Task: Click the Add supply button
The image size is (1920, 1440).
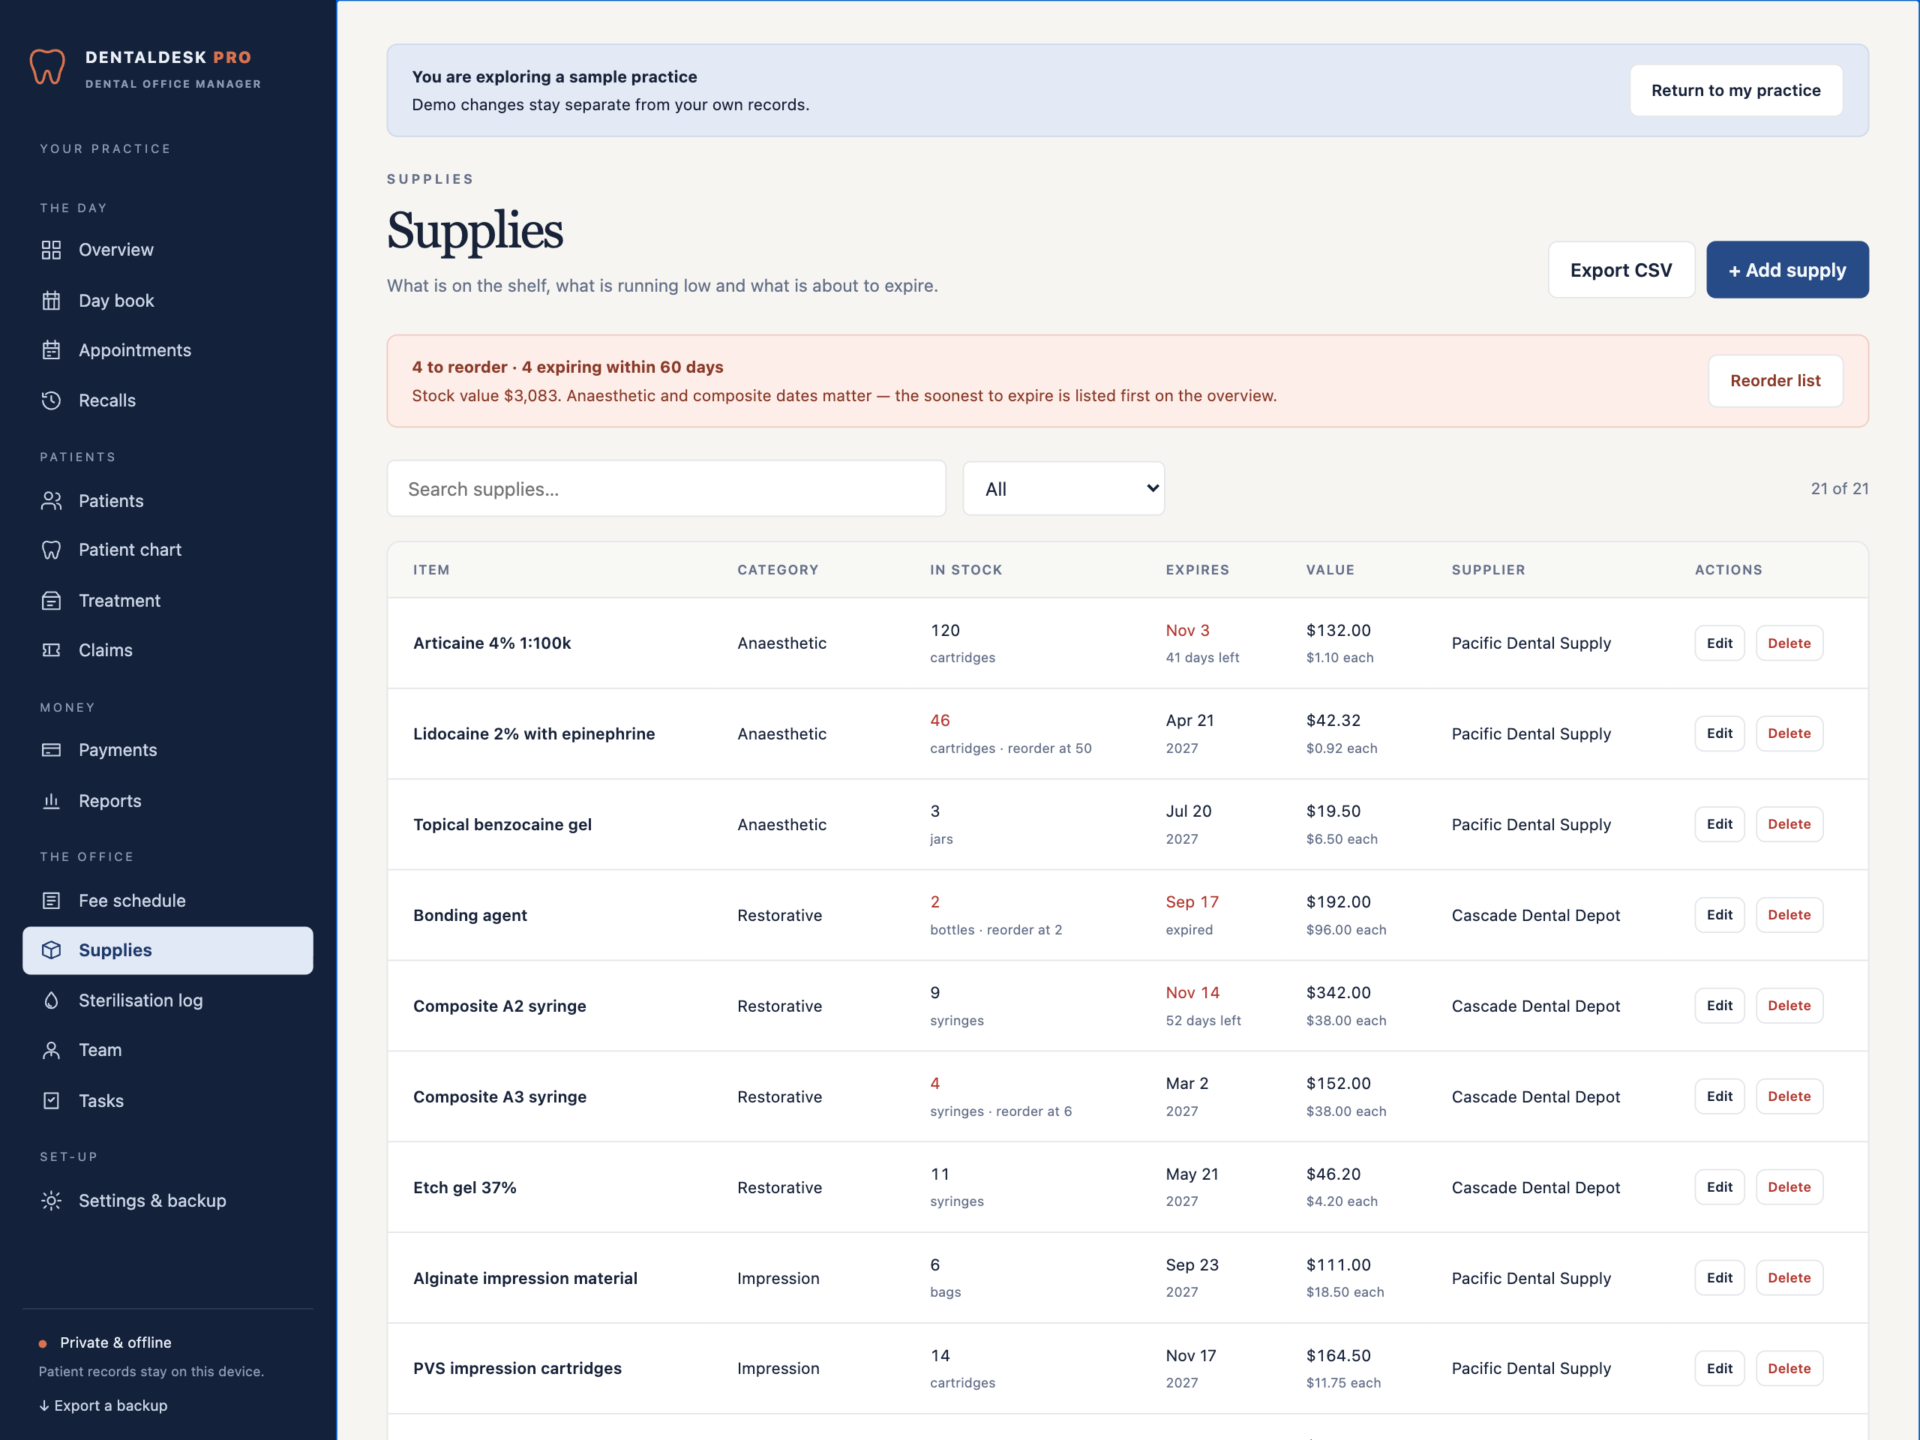Action: click(x=1787, y=270)
